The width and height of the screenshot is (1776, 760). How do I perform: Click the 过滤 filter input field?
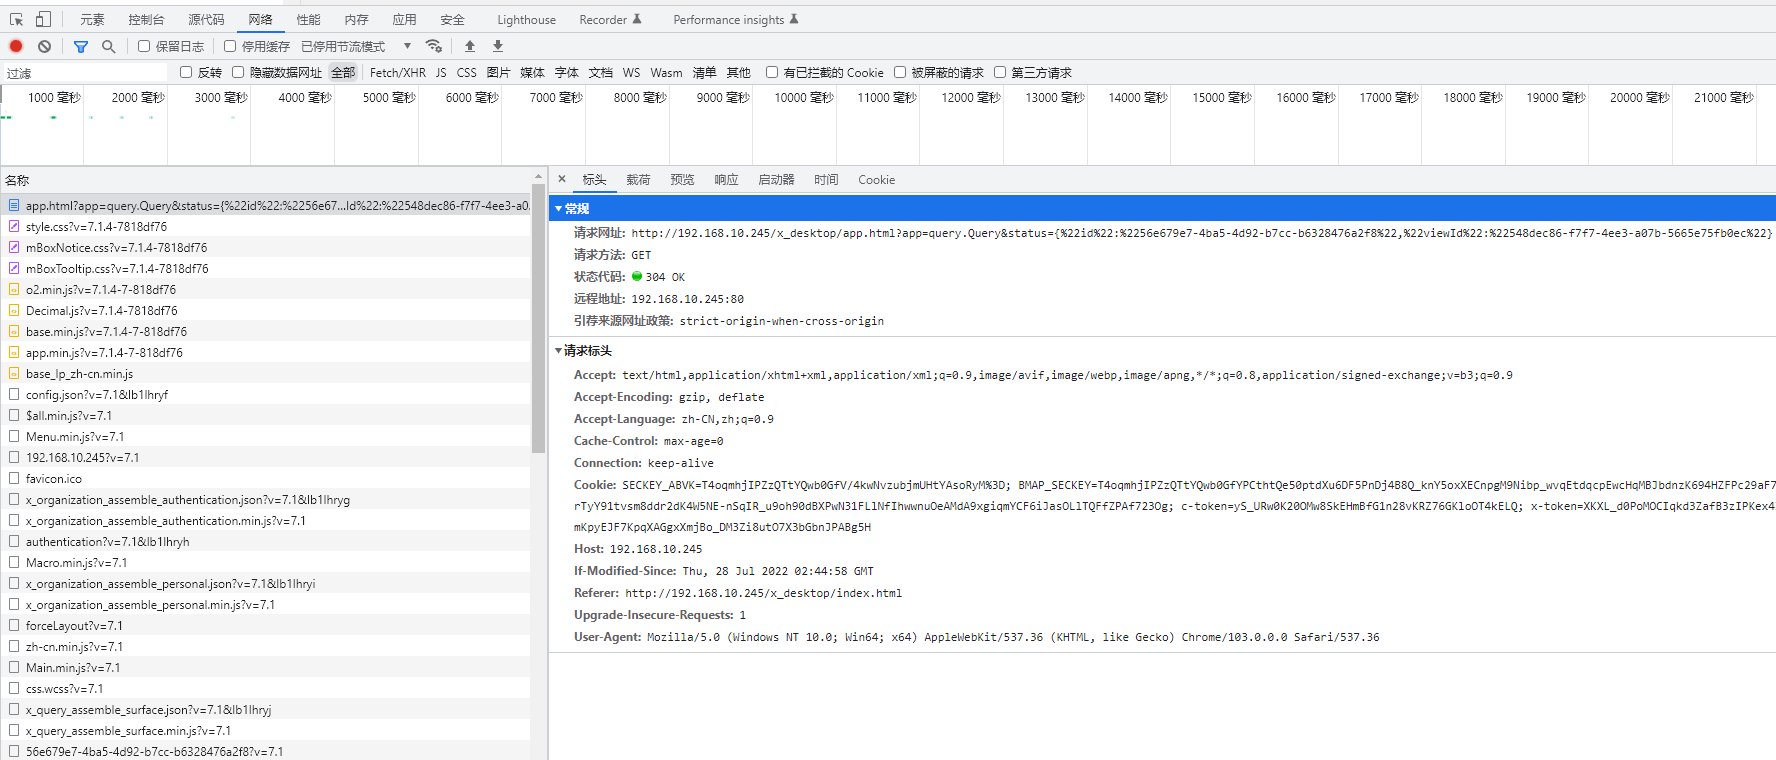[85, 73]
